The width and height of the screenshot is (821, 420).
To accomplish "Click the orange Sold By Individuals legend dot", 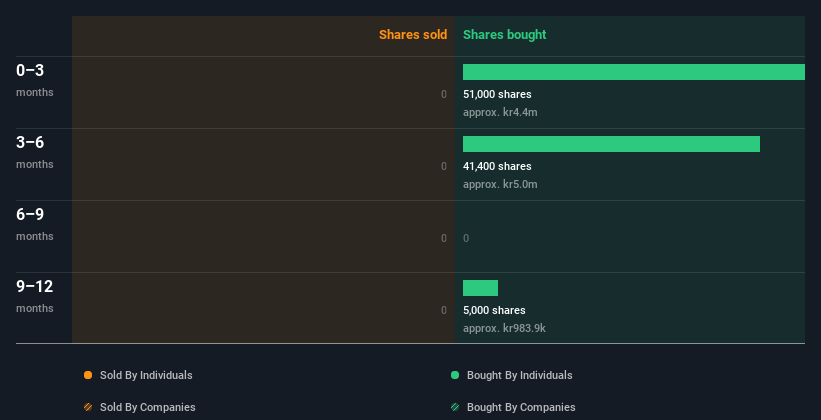I will pyautogui.click(x=88, y=375).
